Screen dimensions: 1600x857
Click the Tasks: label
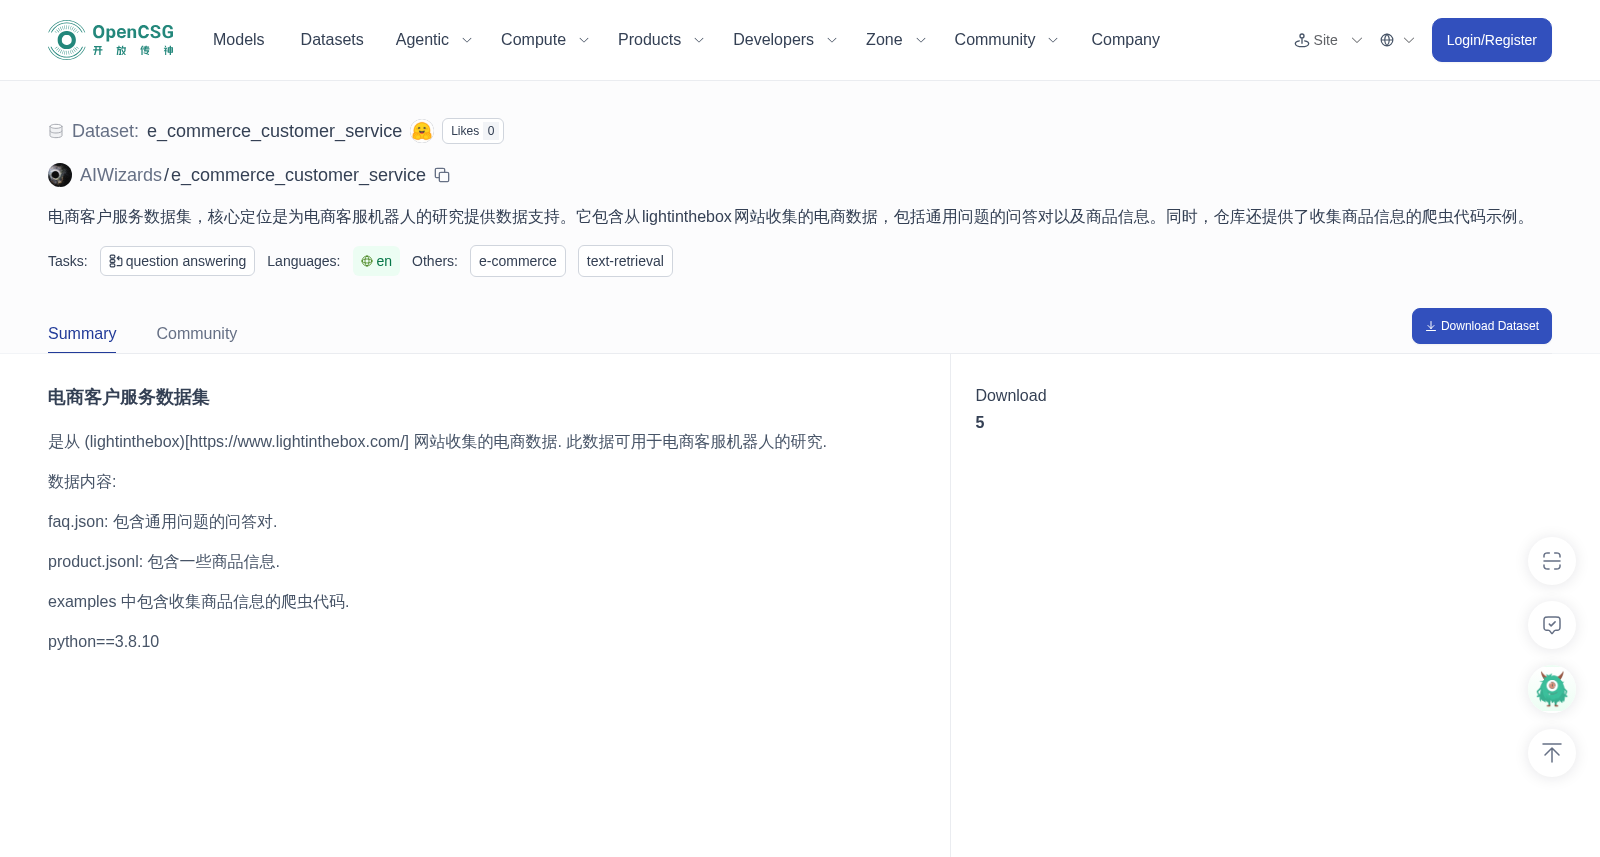[x=68, y=261]
